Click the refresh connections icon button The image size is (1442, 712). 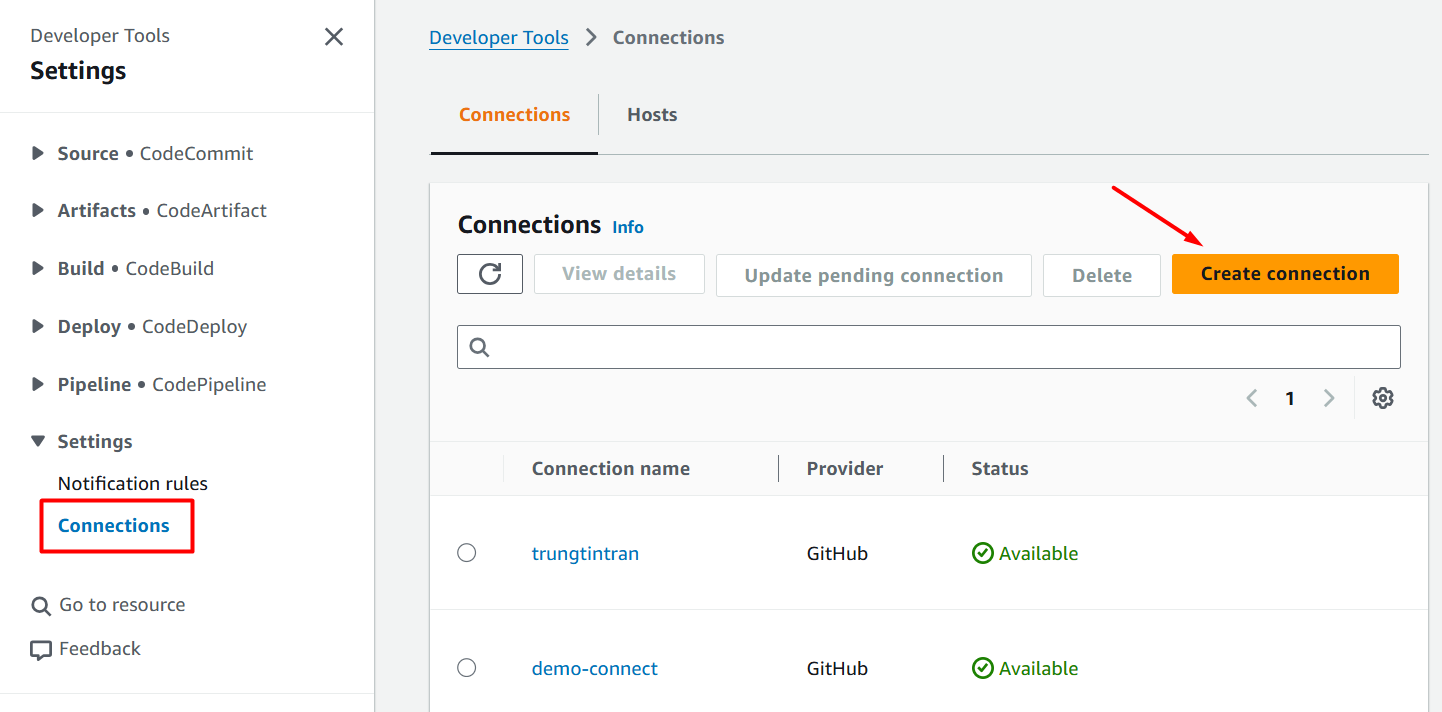tap(490, 274)
